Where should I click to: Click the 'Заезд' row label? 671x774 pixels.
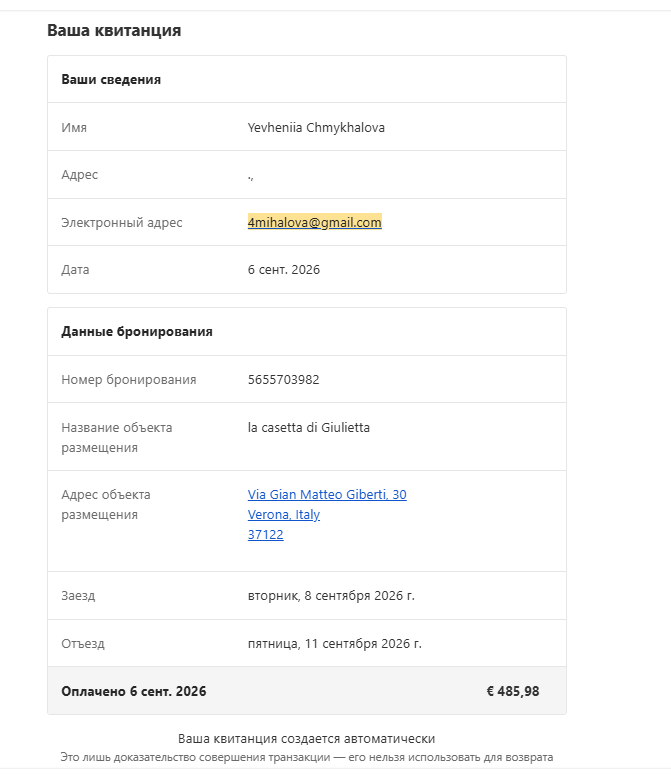[78, 596]
